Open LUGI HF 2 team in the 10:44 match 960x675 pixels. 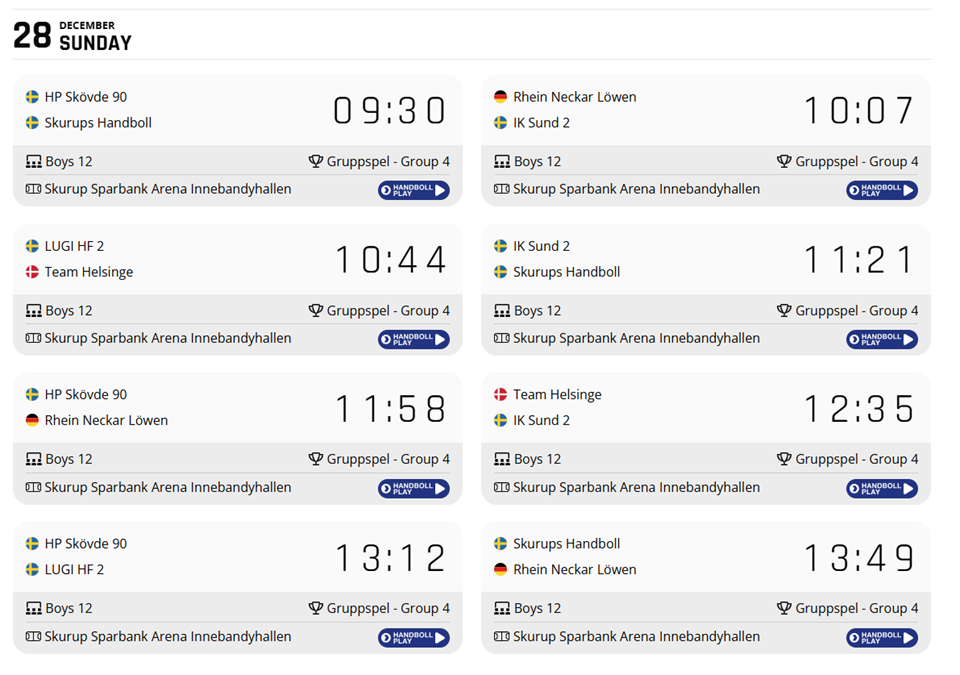pos(74,246)
